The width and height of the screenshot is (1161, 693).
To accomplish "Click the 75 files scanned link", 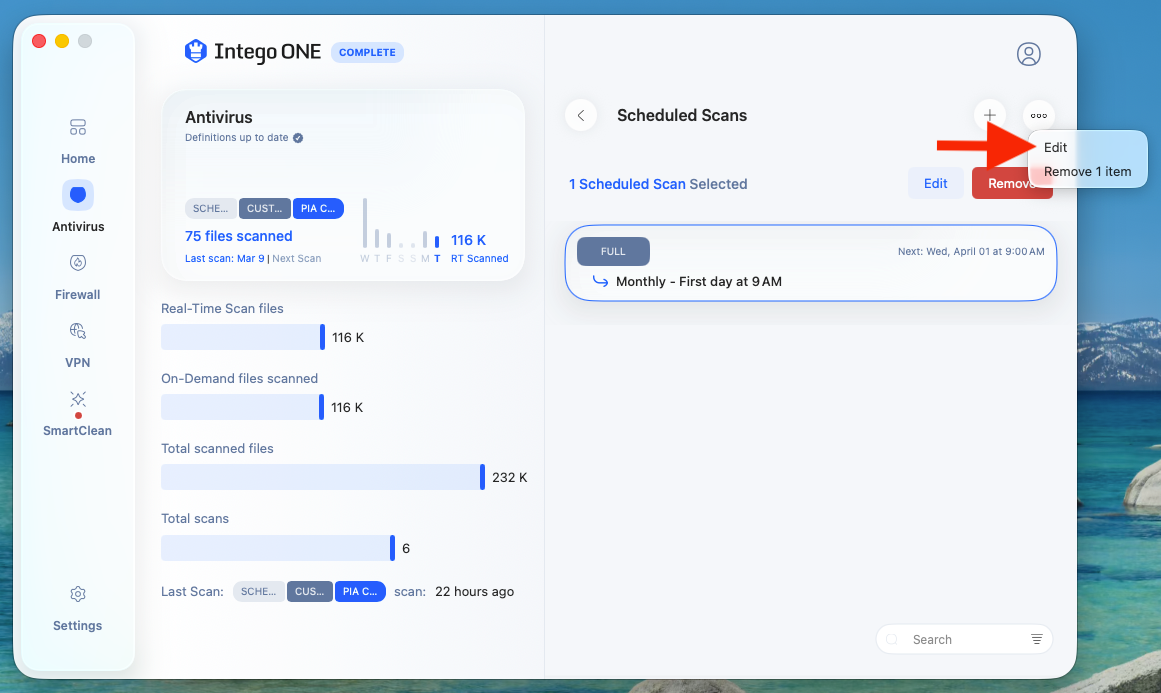I will [238, 236].
